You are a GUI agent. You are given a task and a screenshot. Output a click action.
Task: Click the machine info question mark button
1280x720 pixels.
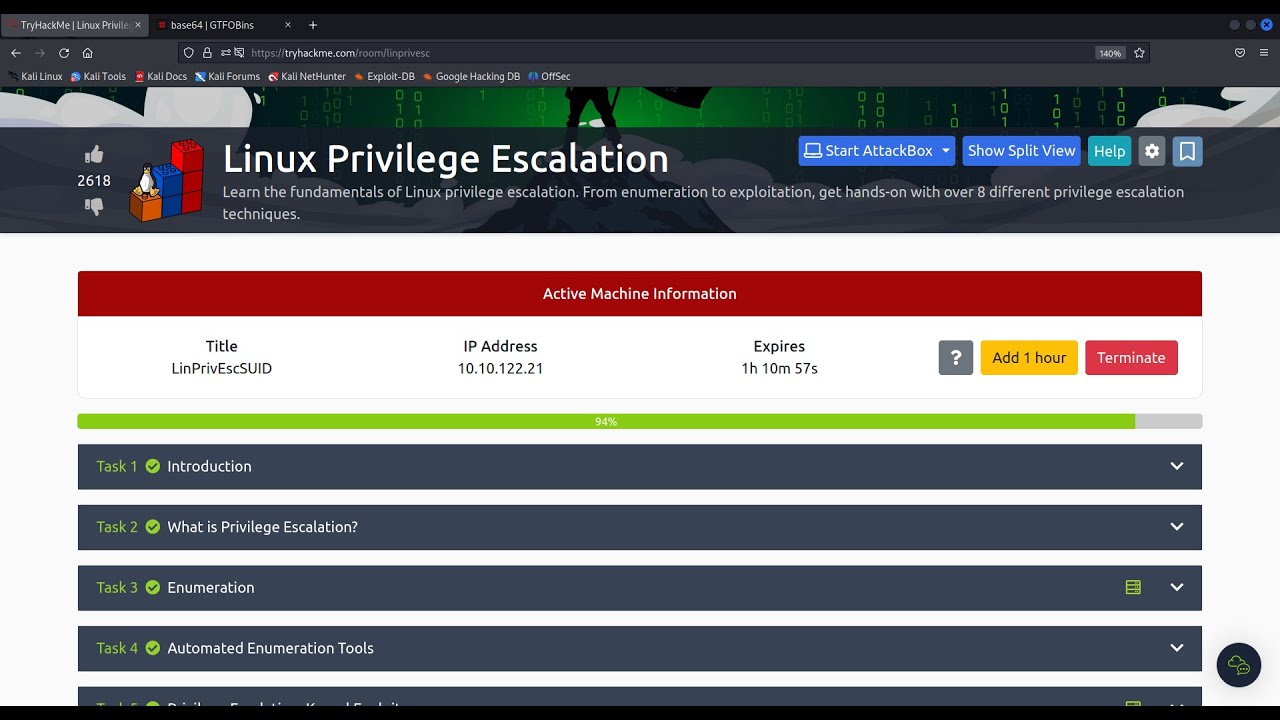click(956, 358)
